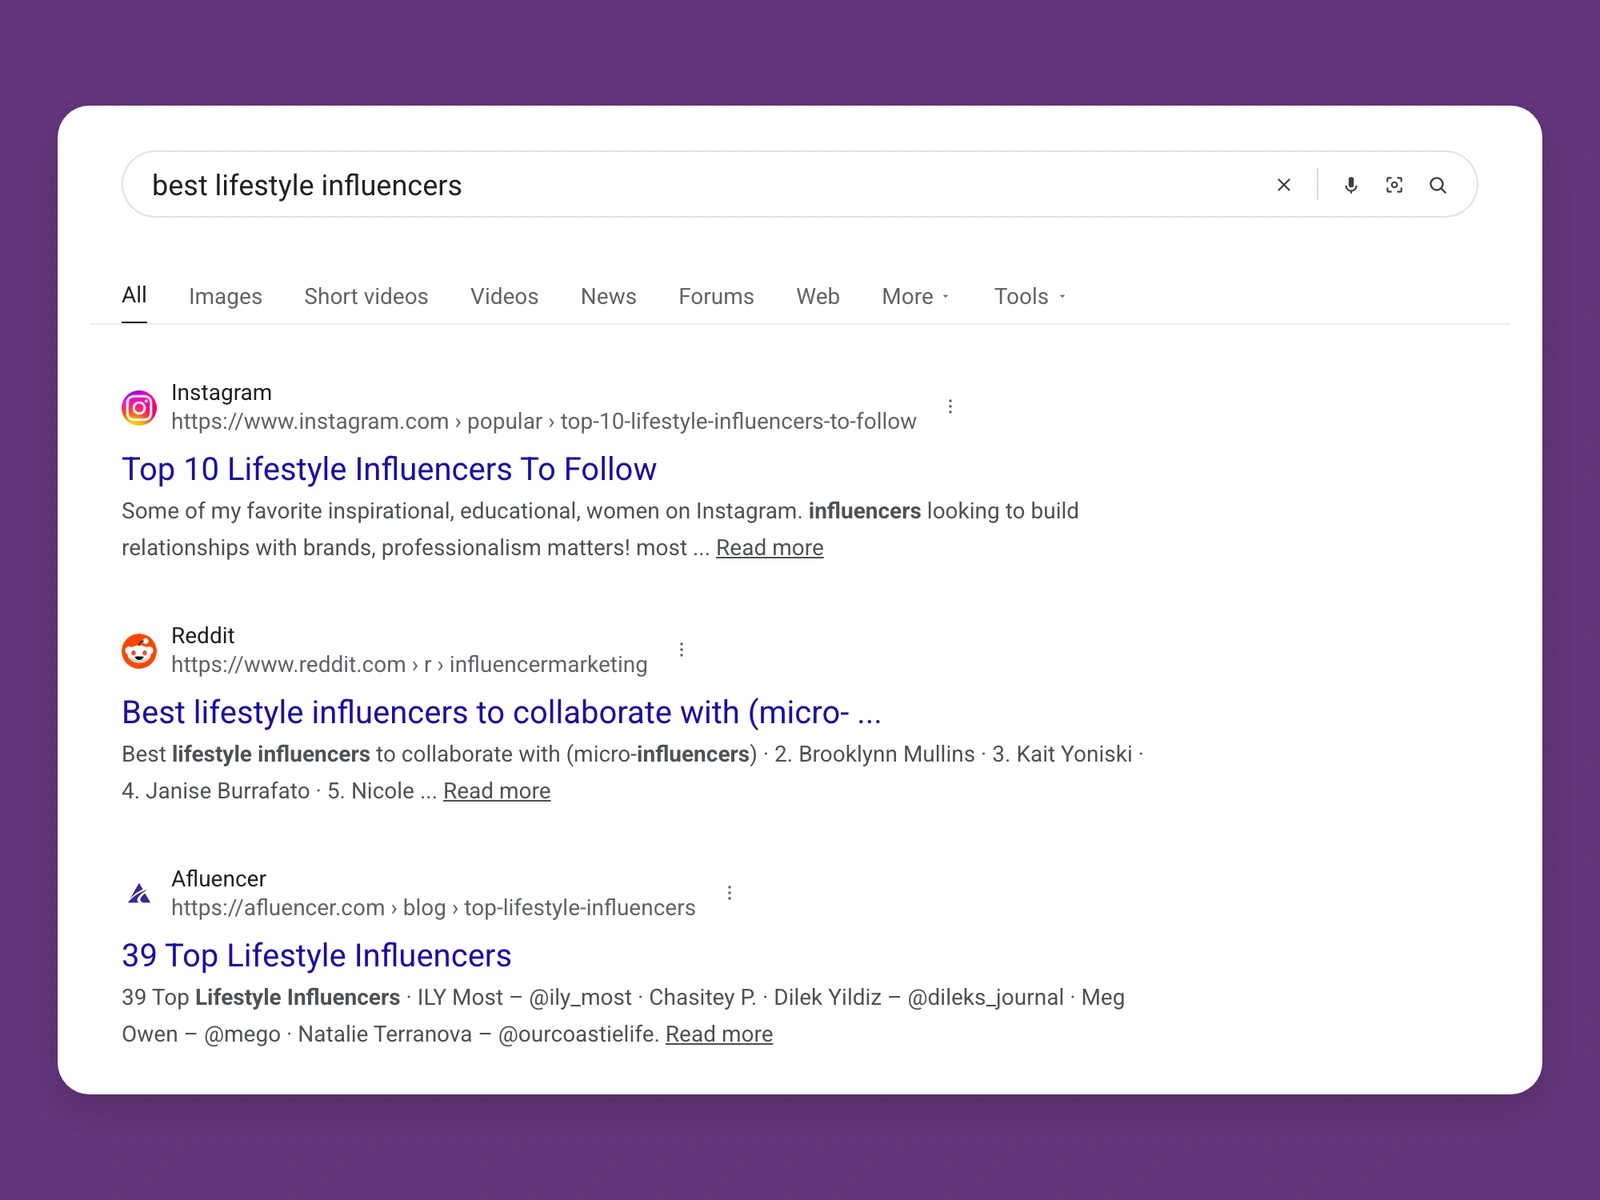
Task: Start voice search with the microphone icon
Action: (1351, 185)
